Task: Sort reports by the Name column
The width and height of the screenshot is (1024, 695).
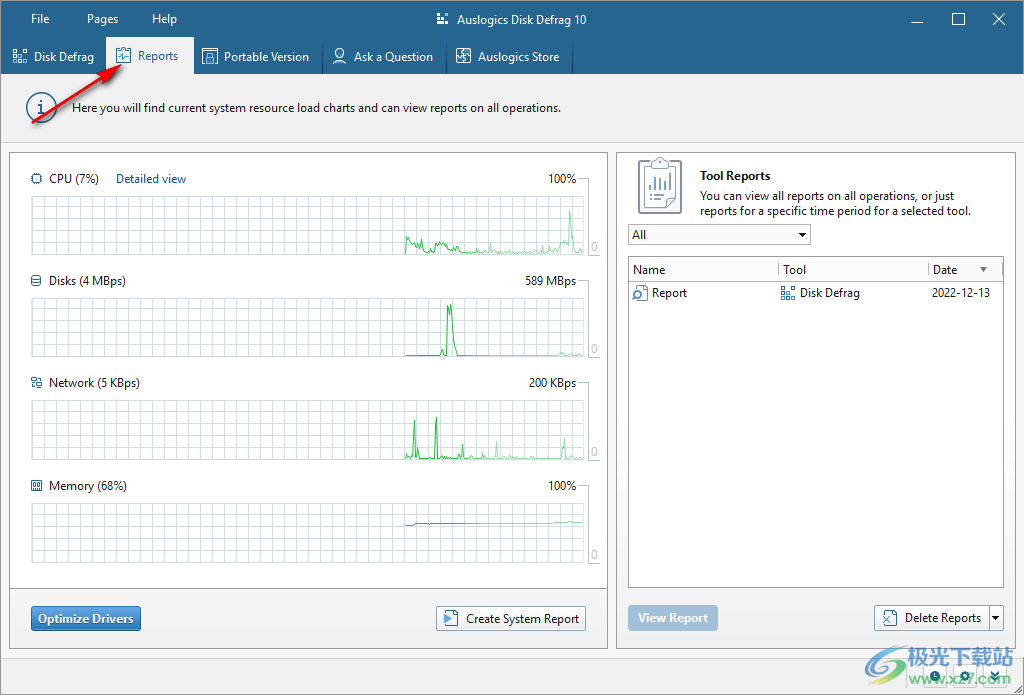Action: 703,269
